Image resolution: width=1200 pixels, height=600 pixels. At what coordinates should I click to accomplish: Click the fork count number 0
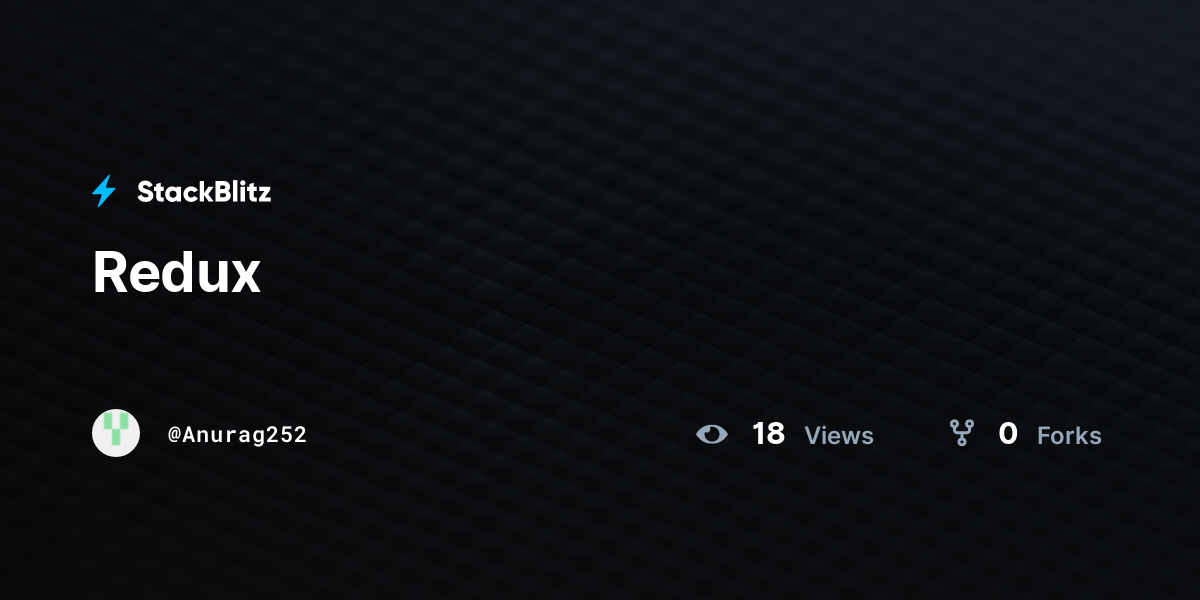point(1008,434)
